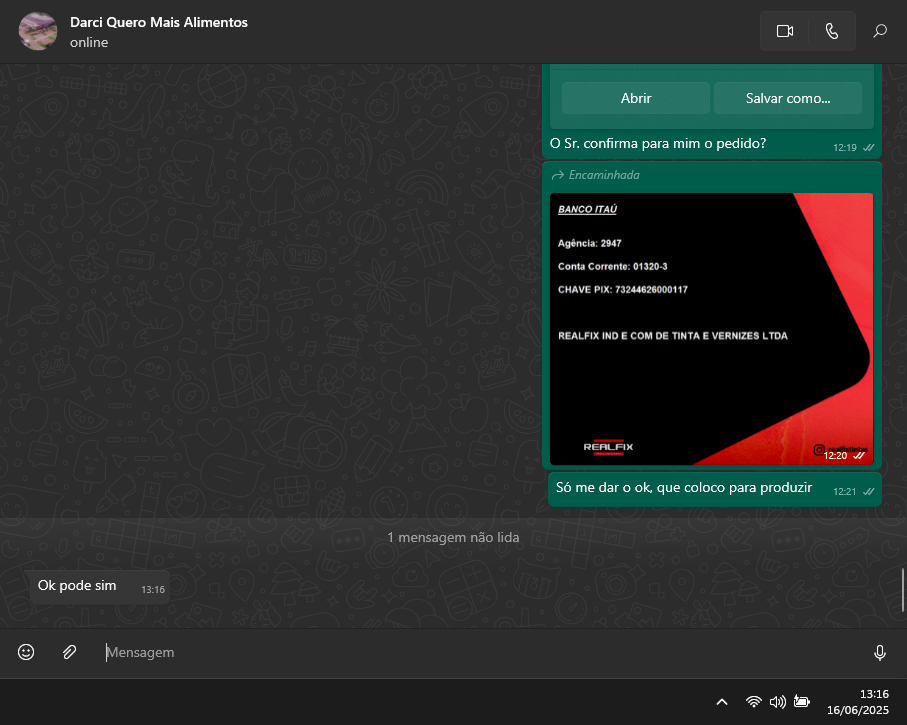Start a video call with Darci

pyautogui.click(x=784, y=31)
